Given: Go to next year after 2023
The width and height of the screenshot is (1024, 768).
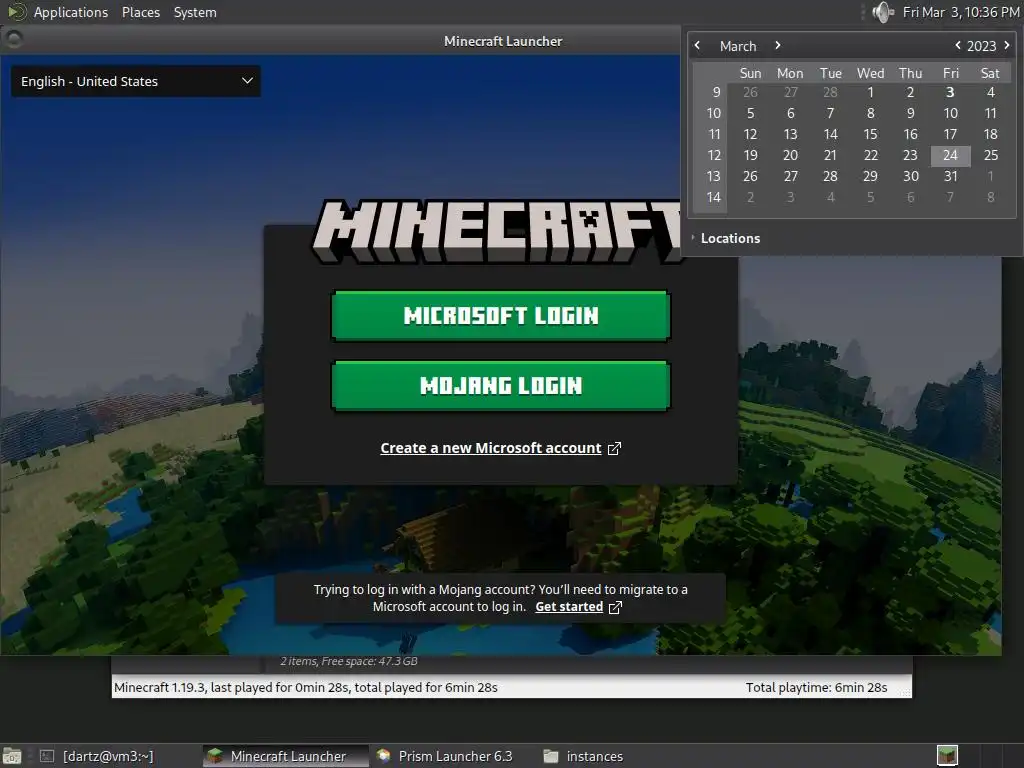Looking at the screenshot, I should [x=1006, y=45].
